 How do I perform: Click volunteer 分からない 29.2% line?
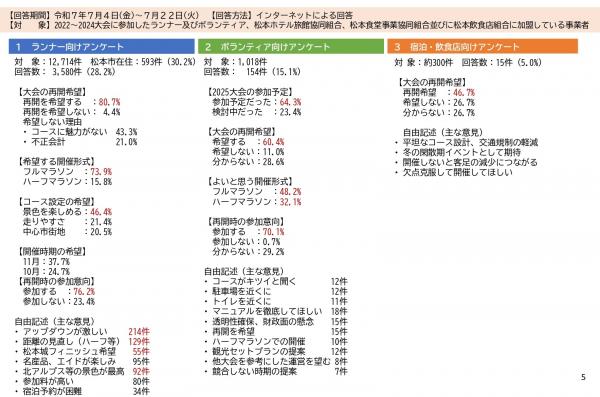[248, 252]
